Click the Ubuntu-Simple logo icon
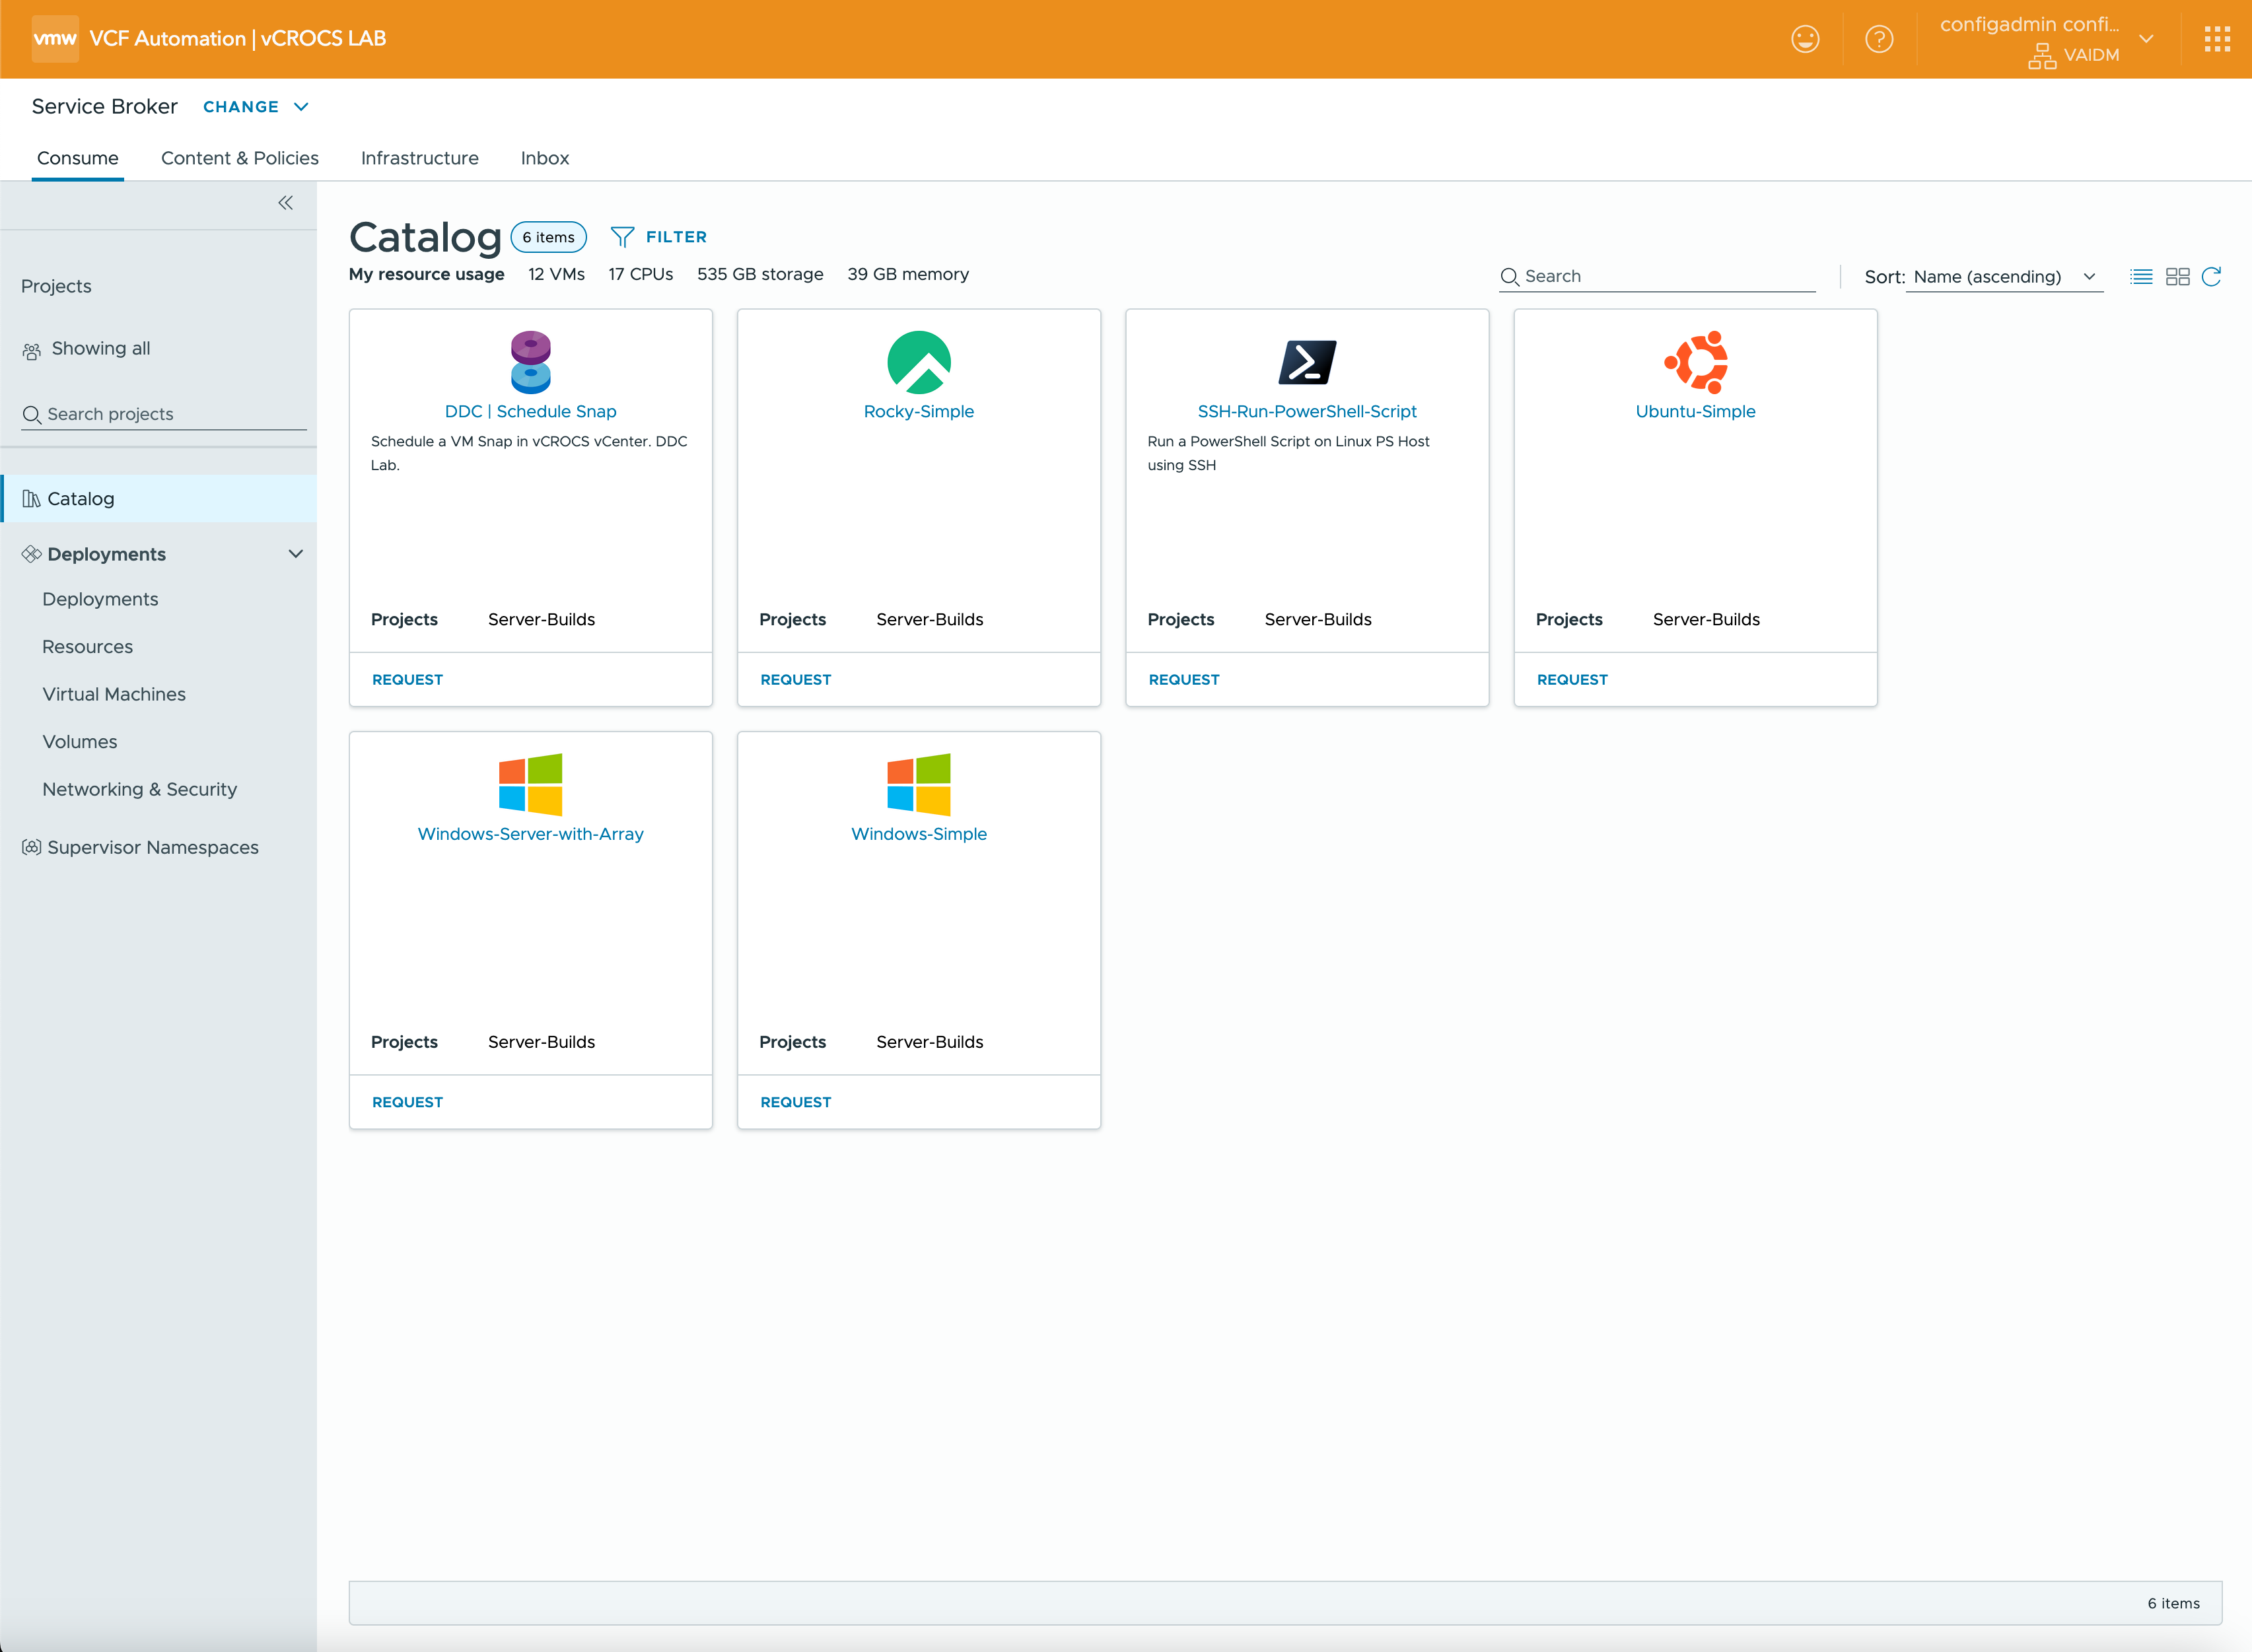This screenshot has width=2252, height=1652. click(1695, 362)
